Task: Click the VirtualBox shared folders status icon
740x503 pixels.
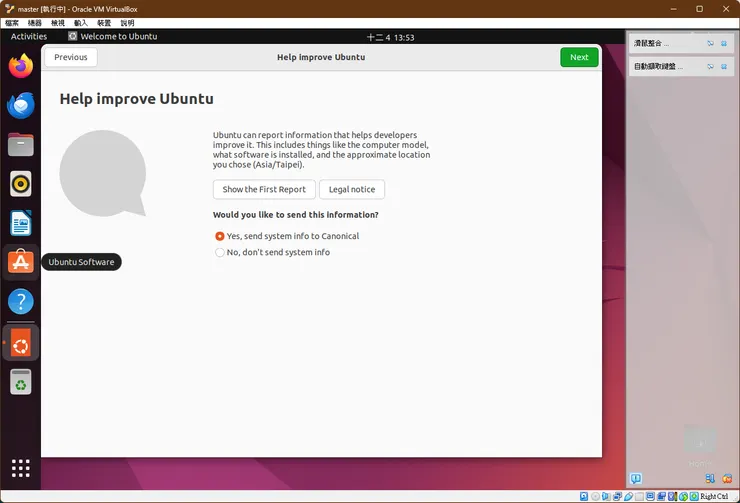Action: 639,496
